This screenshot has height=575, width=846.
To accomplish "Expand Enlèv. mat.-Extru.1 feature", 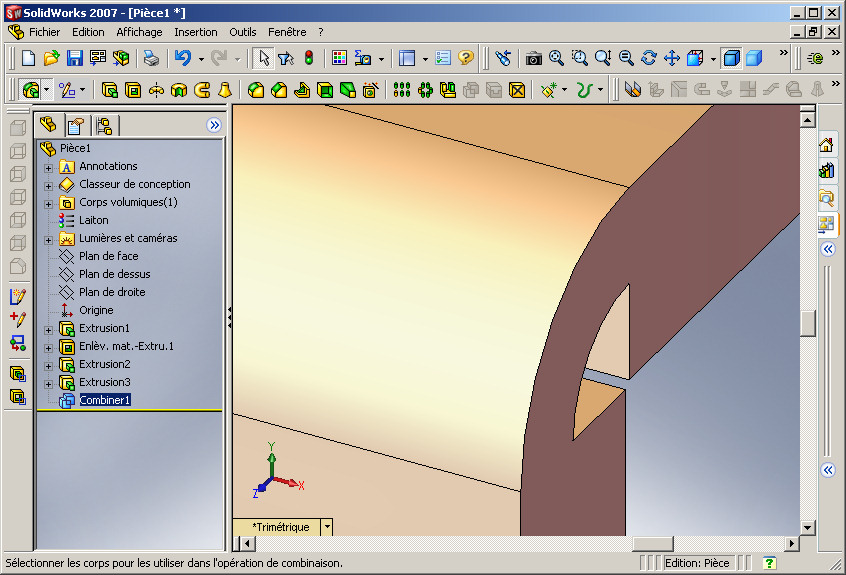I will click(49, 348).
